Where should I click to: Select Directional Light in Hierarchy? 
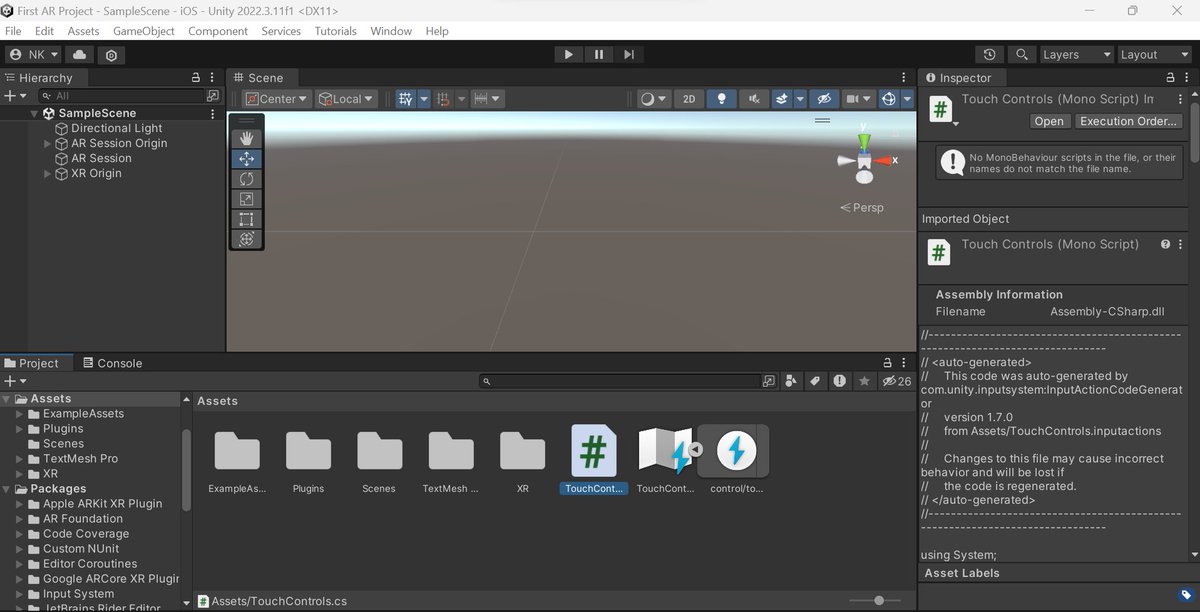click(116, 128)
